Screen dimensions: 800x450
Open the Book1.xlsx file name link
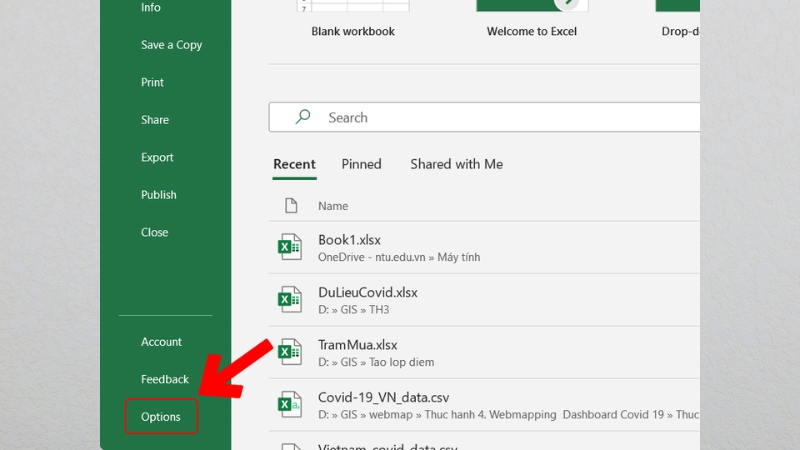[349, 240]
